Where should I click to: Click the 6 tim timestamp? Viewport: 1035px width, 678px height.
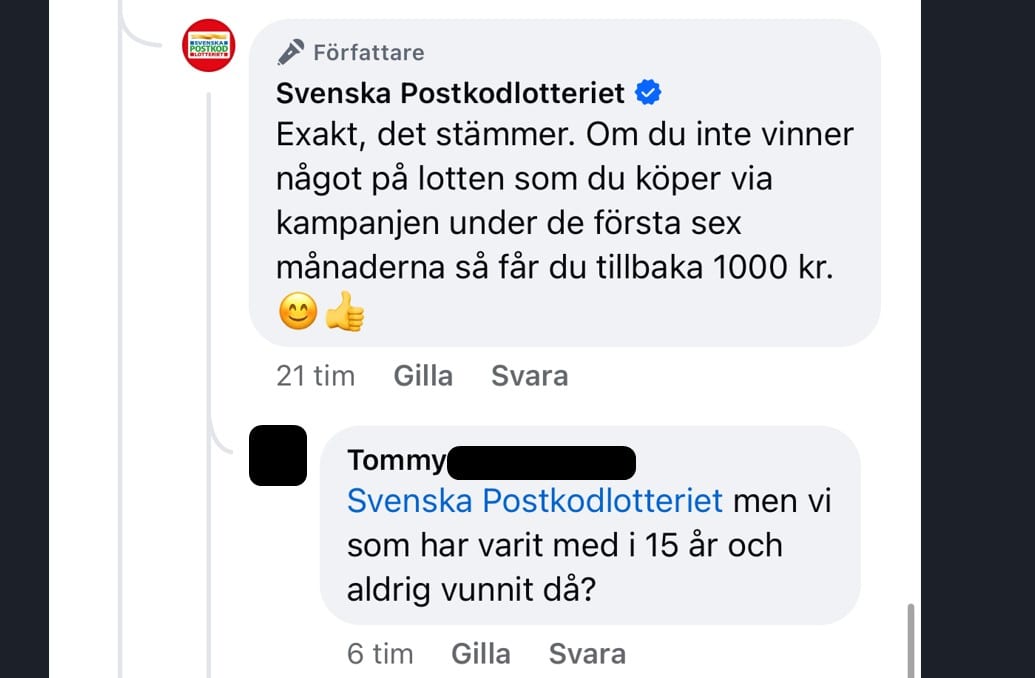tap(380, 654)
